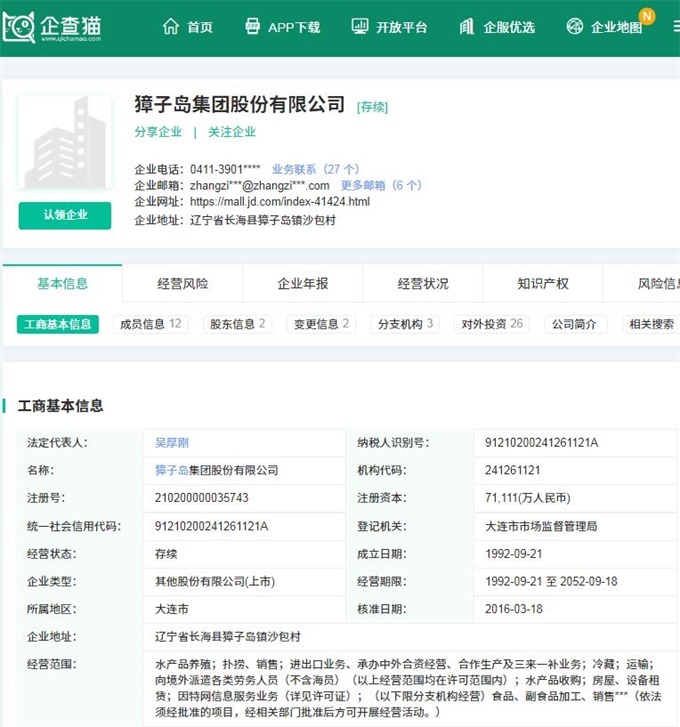Viewport: 680px width, 727px height.
Task: Click the orange N badge
Action: point(647,16)
